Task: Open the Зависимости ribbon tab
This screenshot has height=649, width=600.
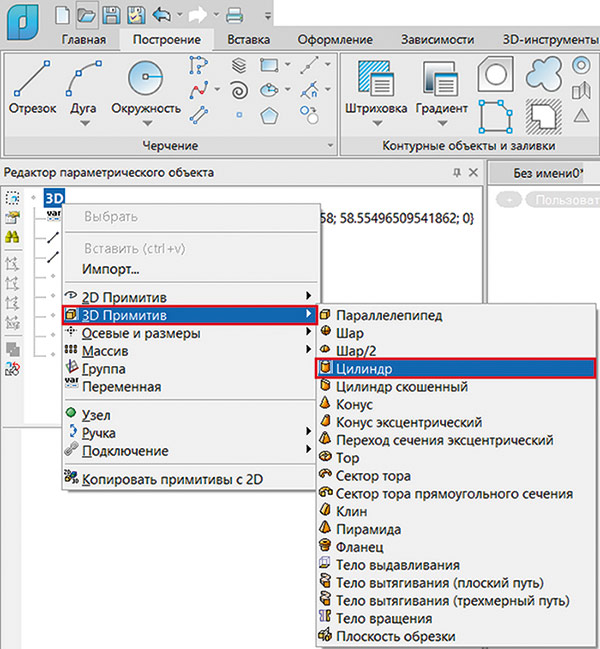Action: (437, 40)
